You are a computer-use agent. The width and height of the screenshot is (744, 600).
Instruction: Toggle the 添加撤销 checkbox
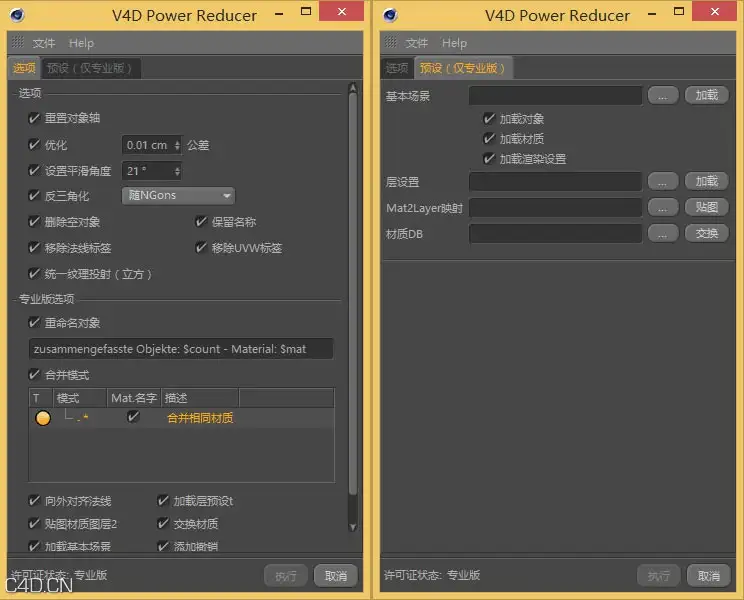[x=163, y=546]
